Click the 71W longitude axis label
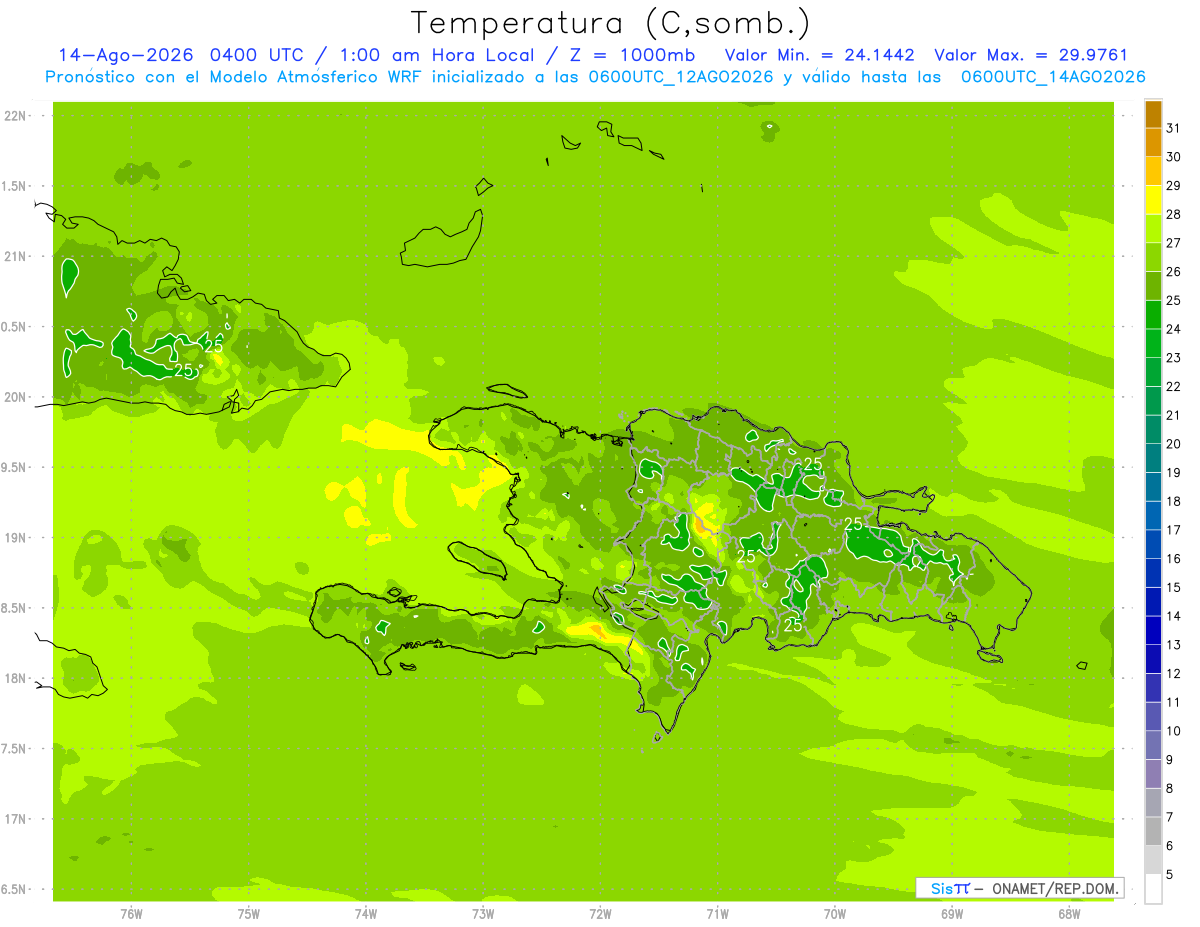 [x=717, y=914]
